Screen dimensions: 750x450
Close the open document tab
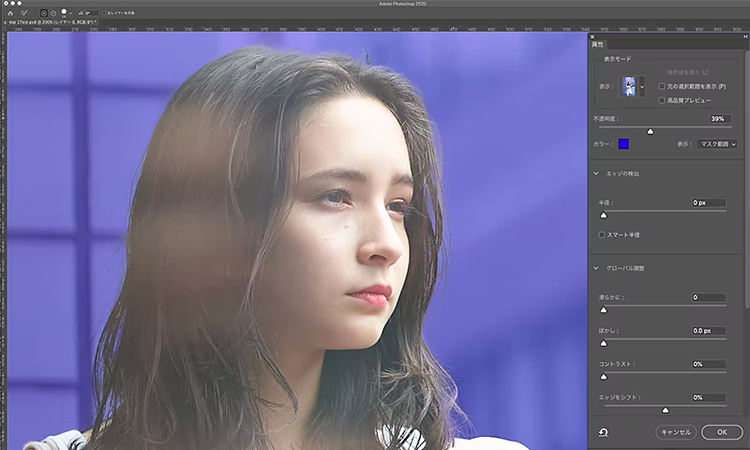(x=4, y=22)
